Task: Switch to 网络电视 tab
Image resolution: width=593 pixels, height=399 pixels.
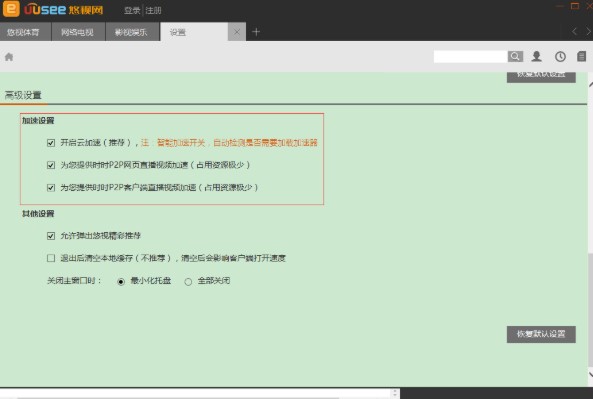Action: click(x=78, y=32)
